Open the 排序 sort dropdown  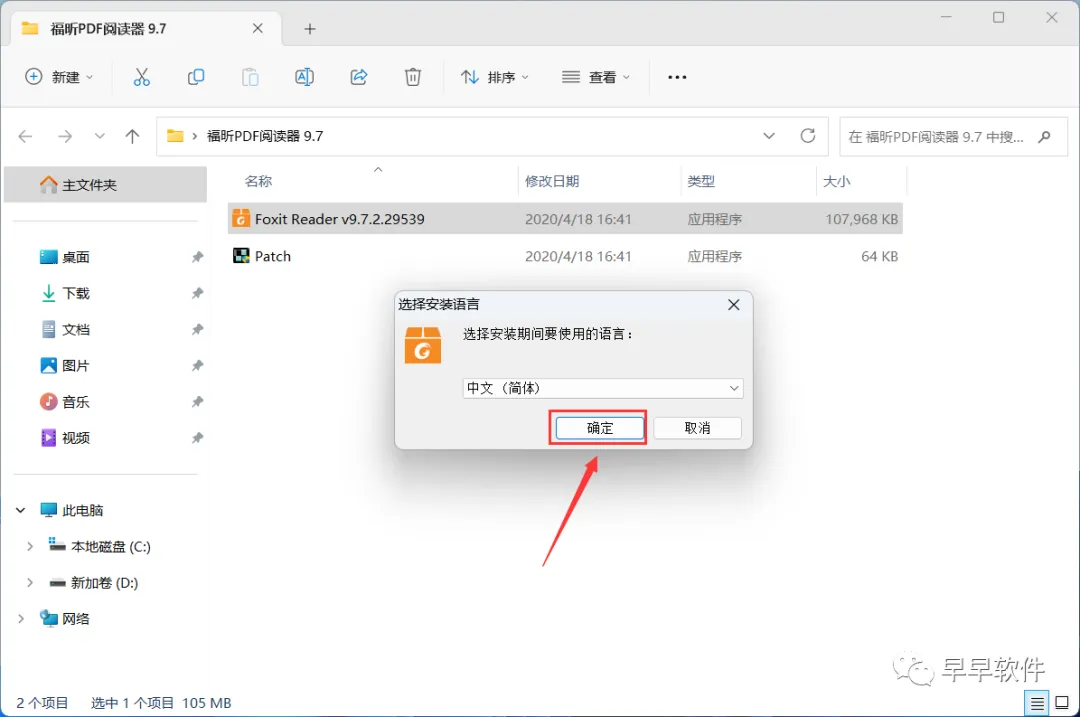[495, 77]
